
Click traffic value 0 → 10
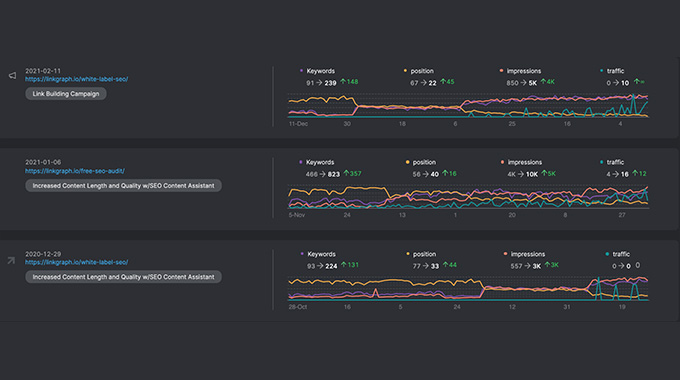pyautogui.click(x=618, y=83)
